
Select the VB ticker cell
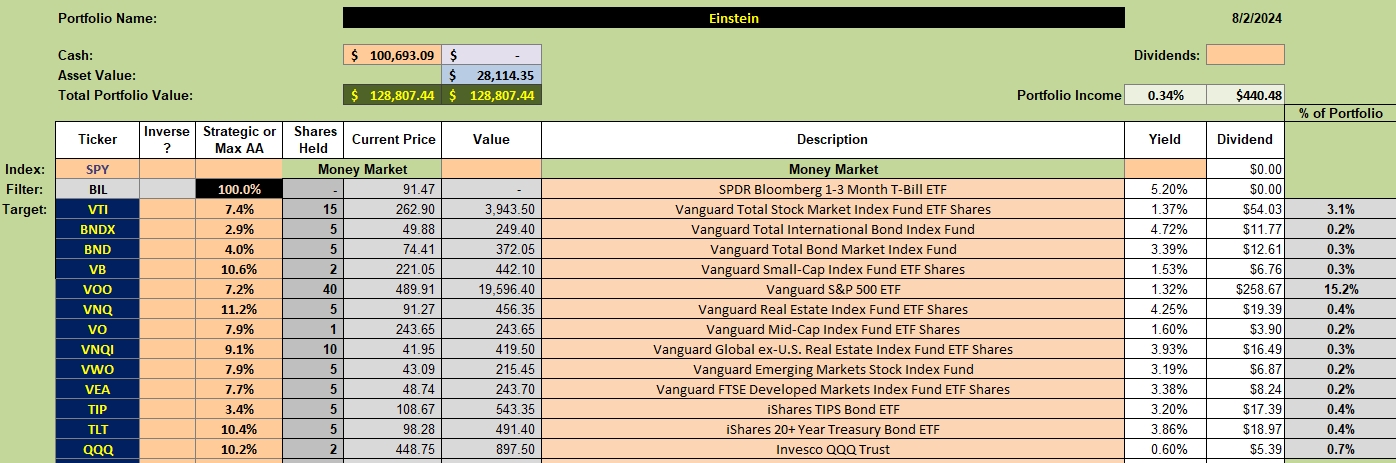point(97,269)
